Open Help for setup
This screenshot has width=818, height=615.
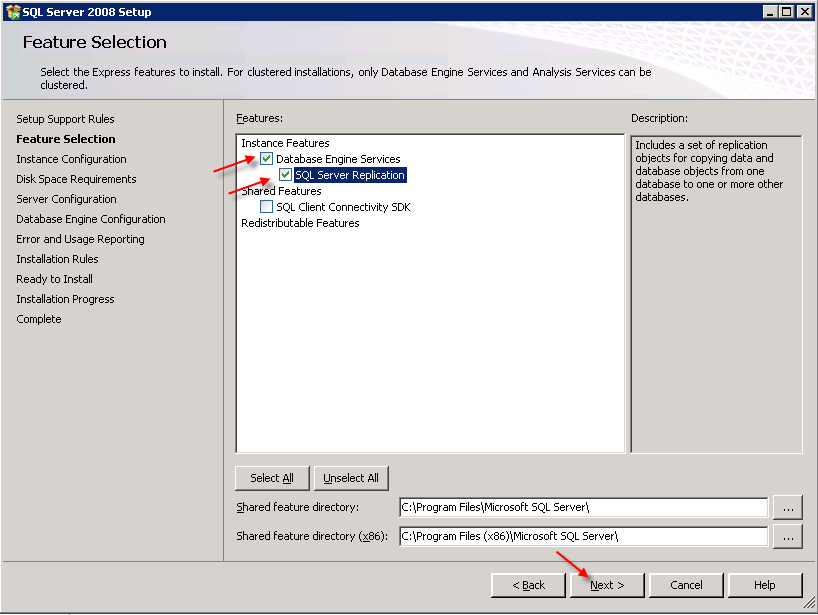point(764,585)
